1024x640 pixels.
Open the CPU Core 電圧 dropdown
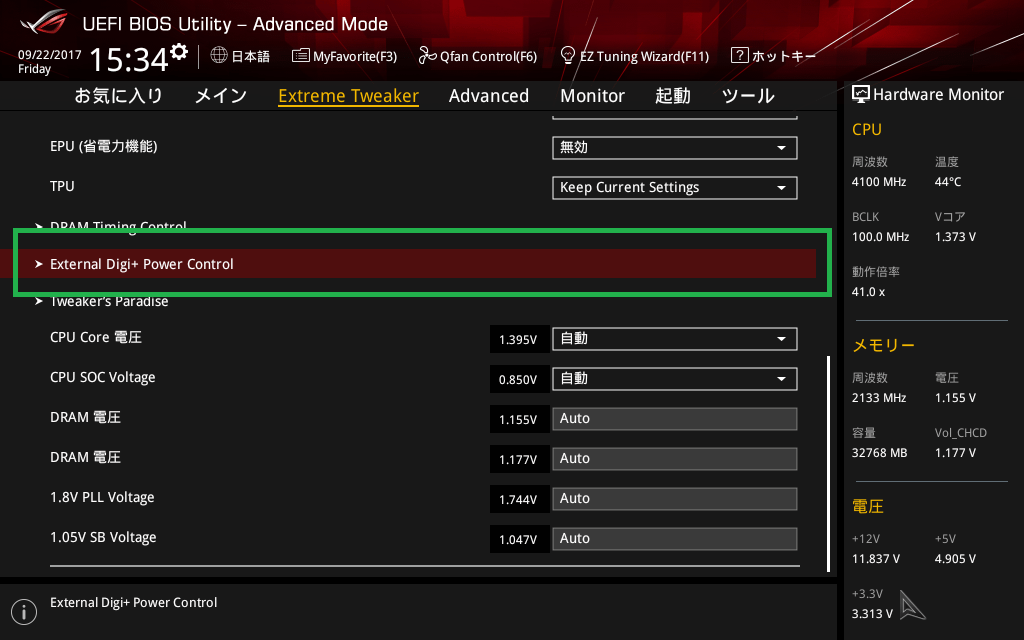click(x=675, y=339)
